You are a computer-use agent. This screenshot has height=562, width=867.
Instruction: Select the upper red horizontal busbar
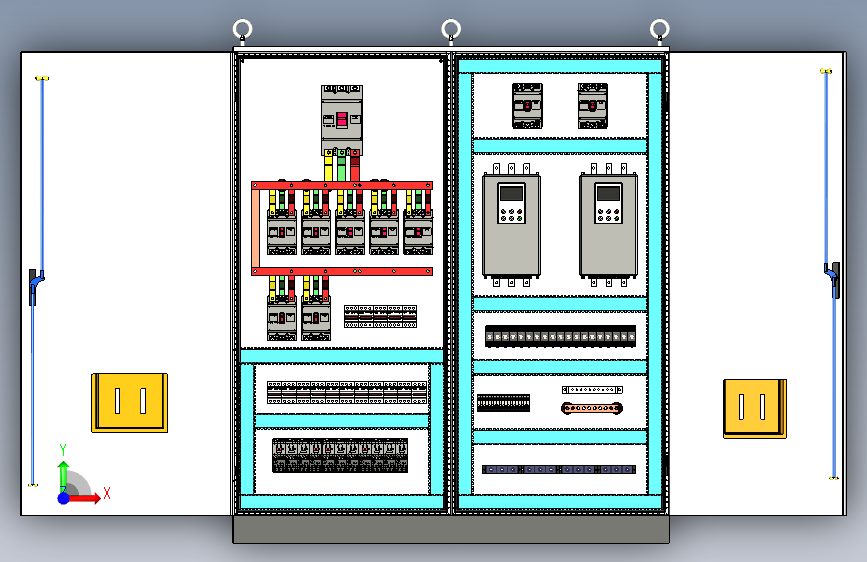(x=342, y=185)
